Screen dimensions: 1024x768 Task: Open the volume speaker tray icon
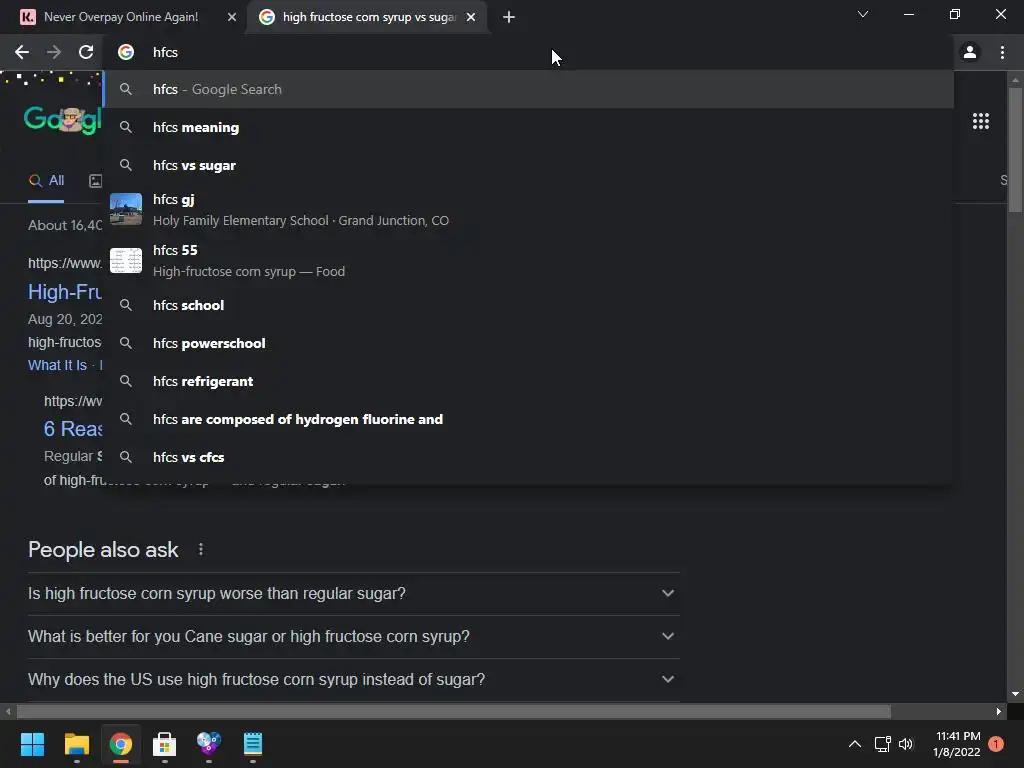[906, 744]
